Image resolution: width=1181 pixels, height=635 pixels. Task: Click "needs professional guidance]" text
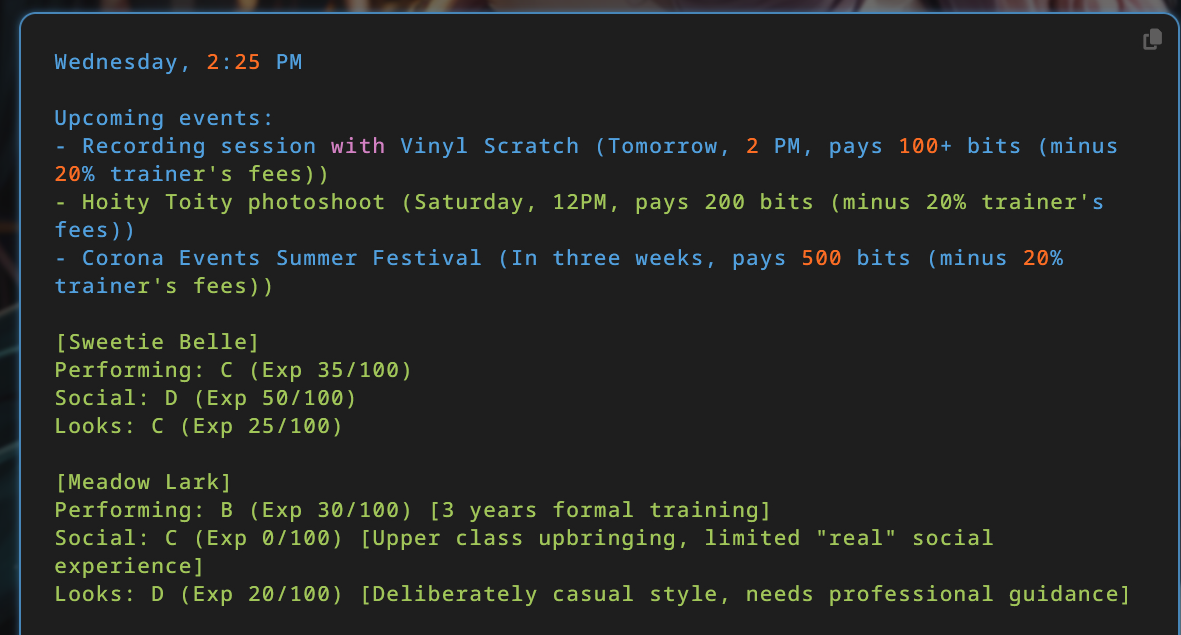(x=938, y=594)
